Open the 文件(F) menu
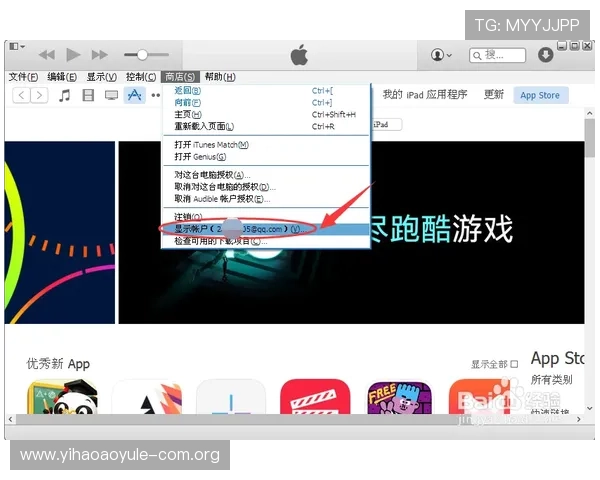This screenshot has width=600, height=480. [x=23, y=77]
